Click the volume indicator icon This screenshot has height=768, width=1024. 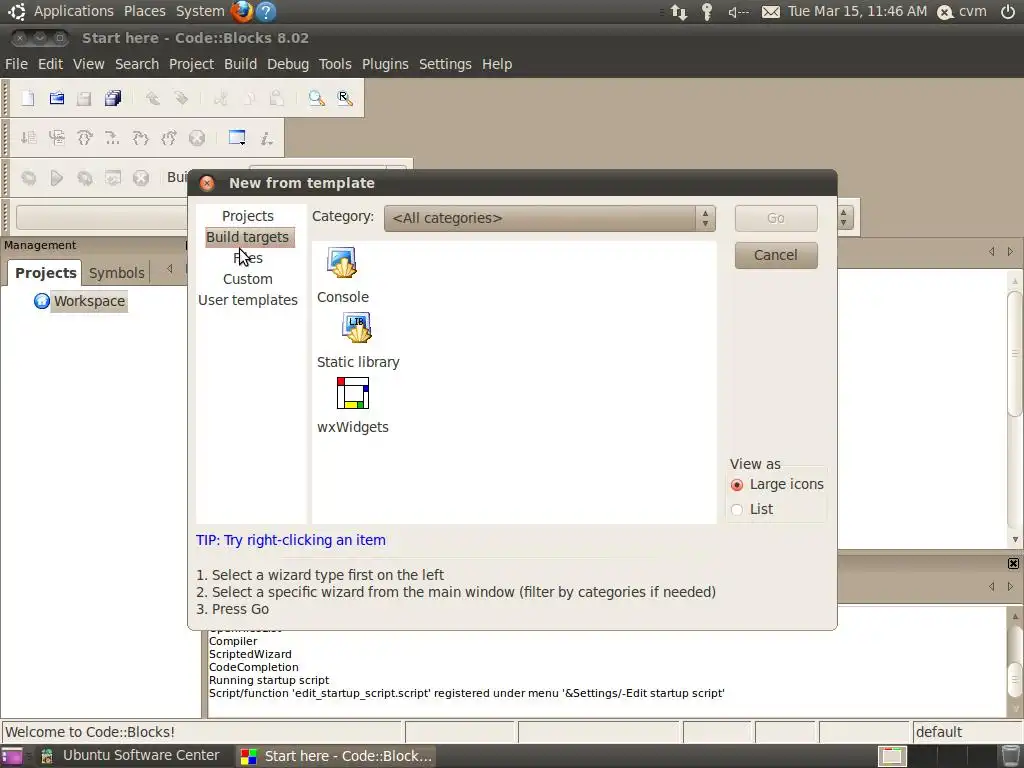pos(738,12)
